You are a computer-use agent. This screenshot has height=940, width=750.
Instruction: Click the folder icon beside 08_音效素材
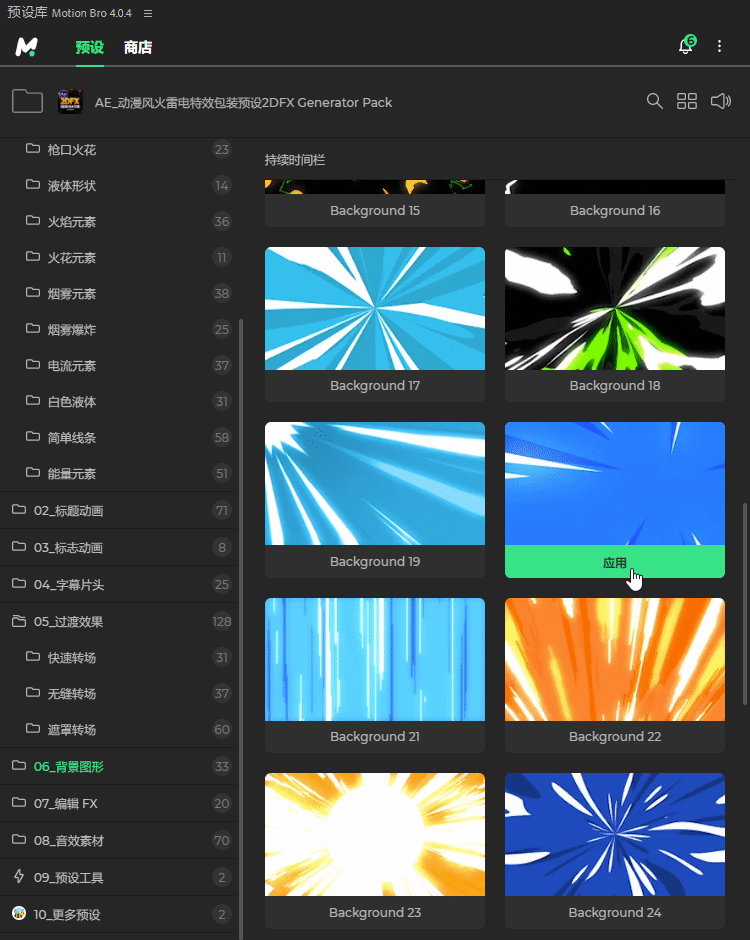point(19,839)
